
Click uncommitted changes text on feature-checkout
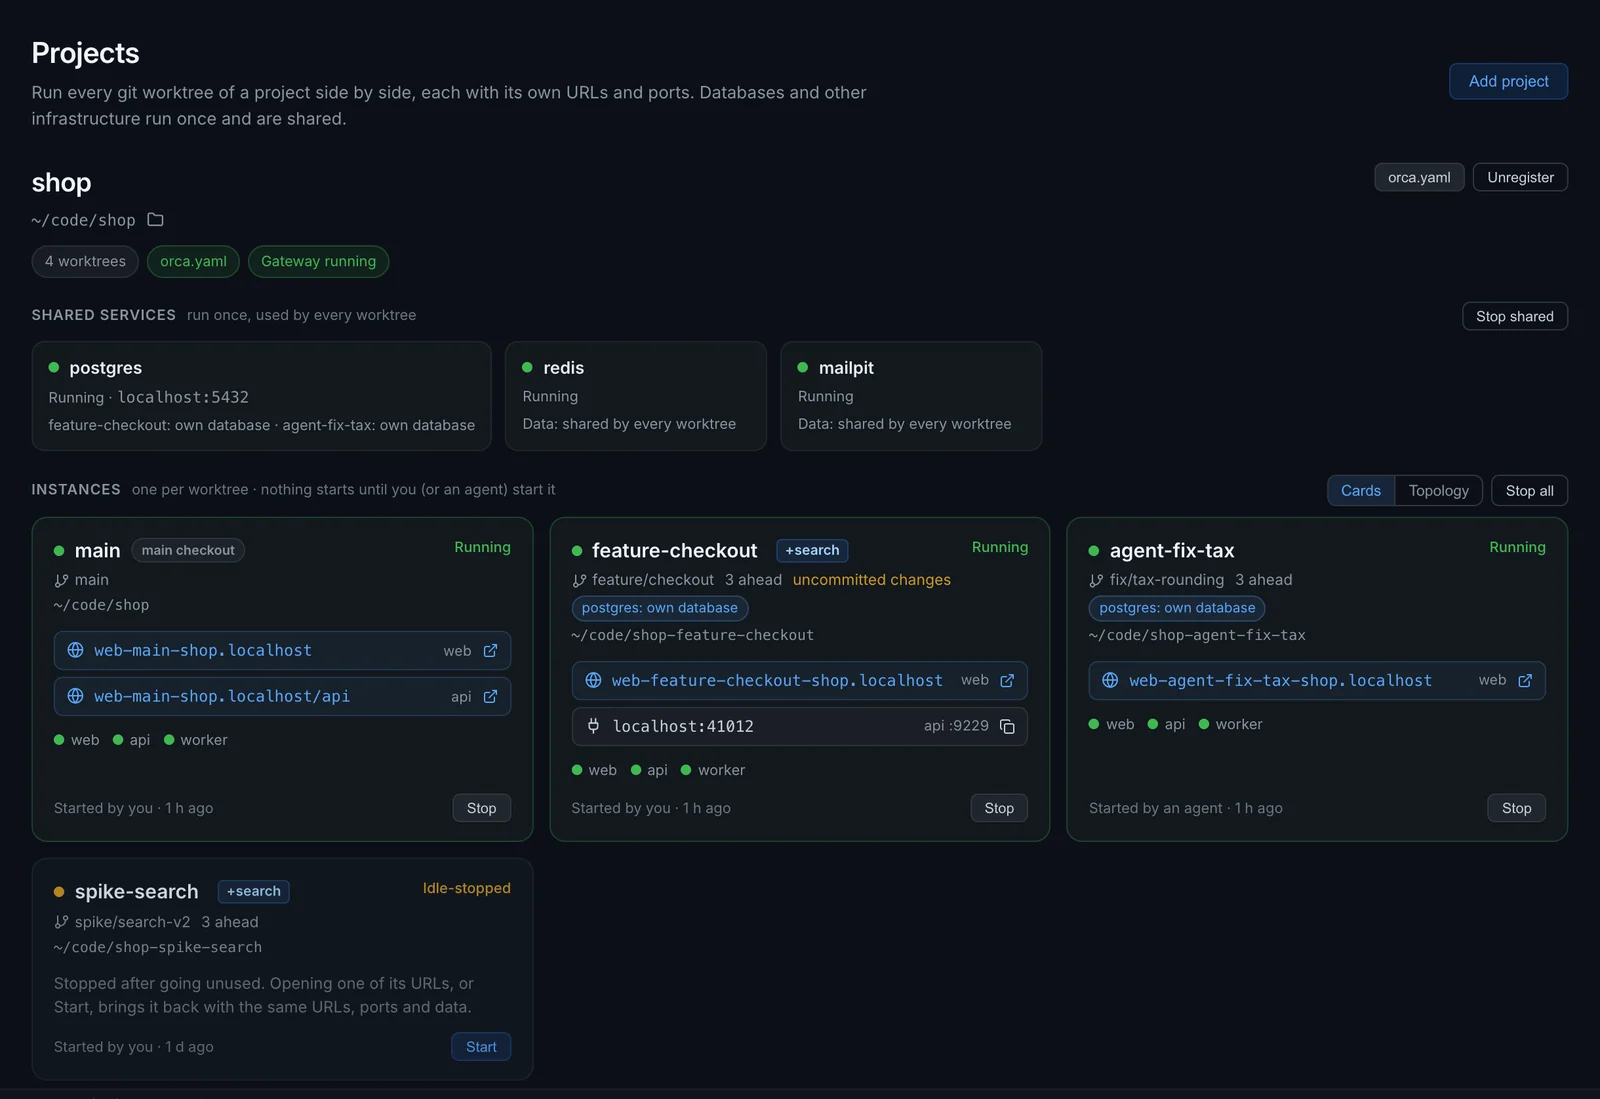(872, 581)
